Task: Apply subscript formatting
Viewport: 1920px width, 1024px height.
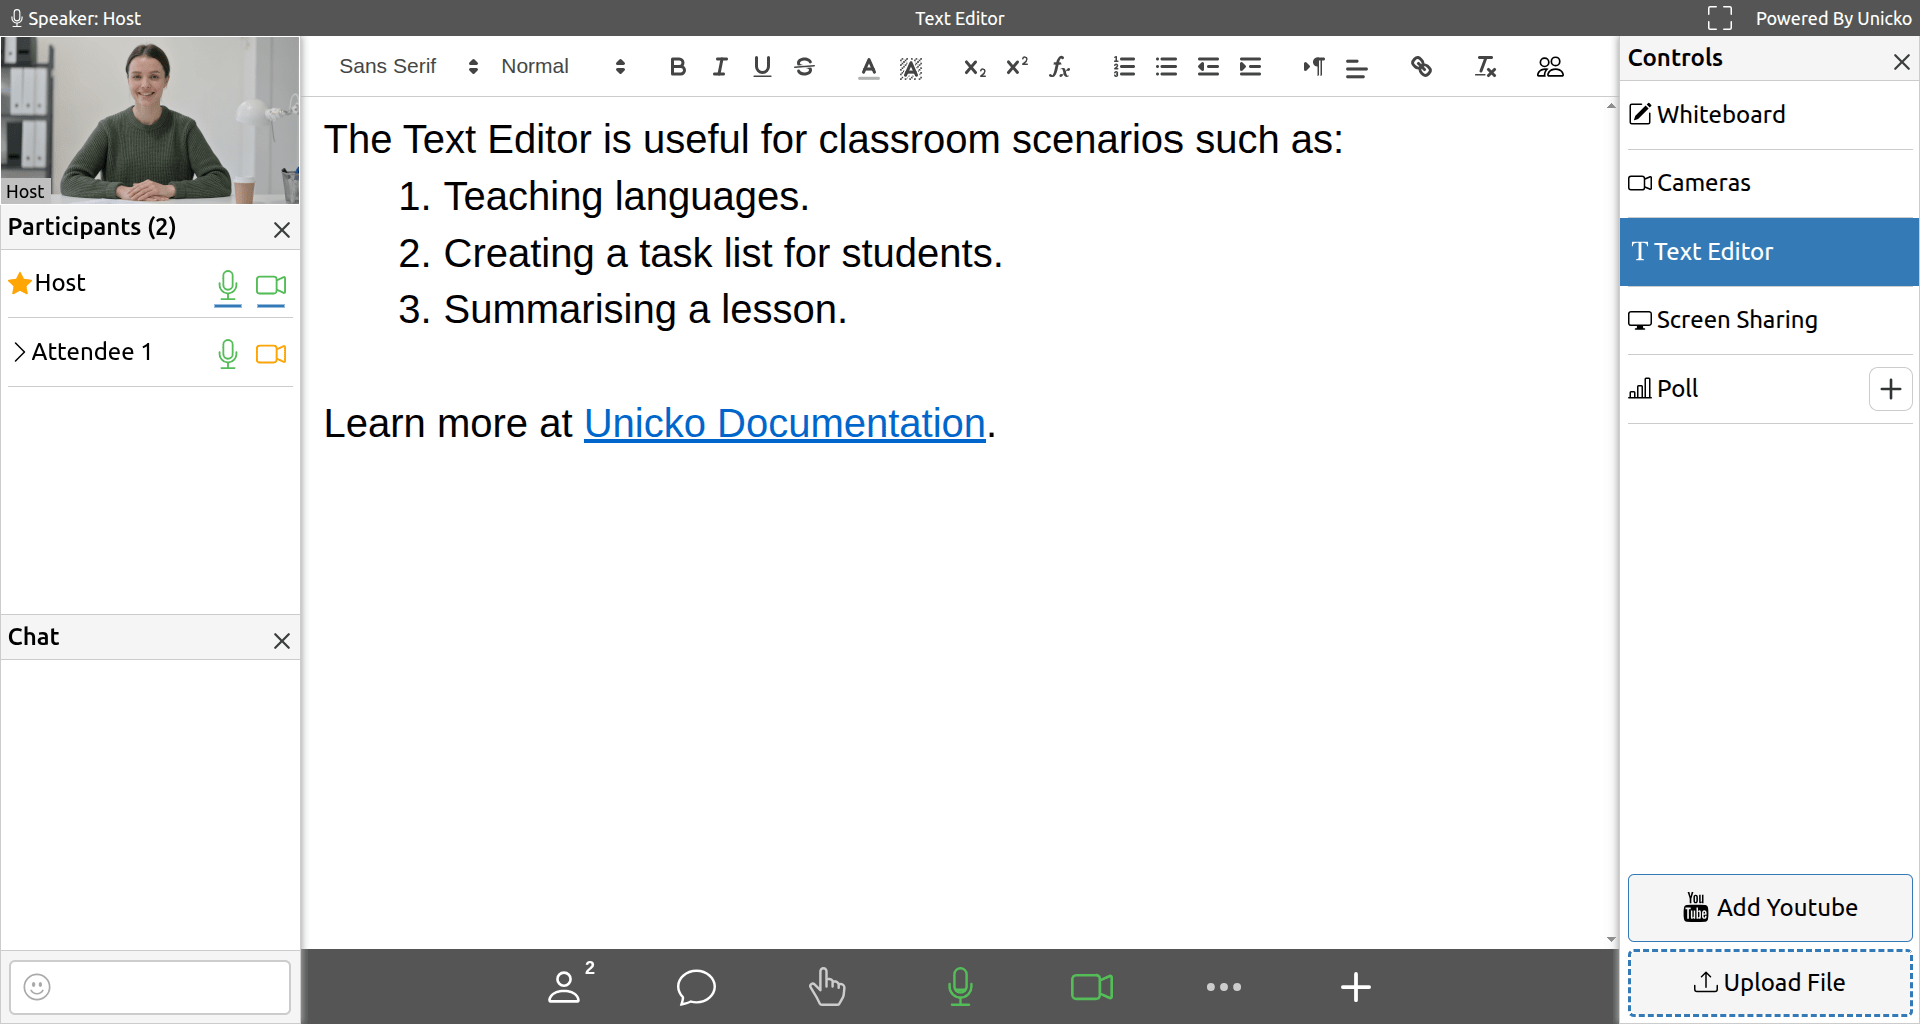Action: pos(974,67)
